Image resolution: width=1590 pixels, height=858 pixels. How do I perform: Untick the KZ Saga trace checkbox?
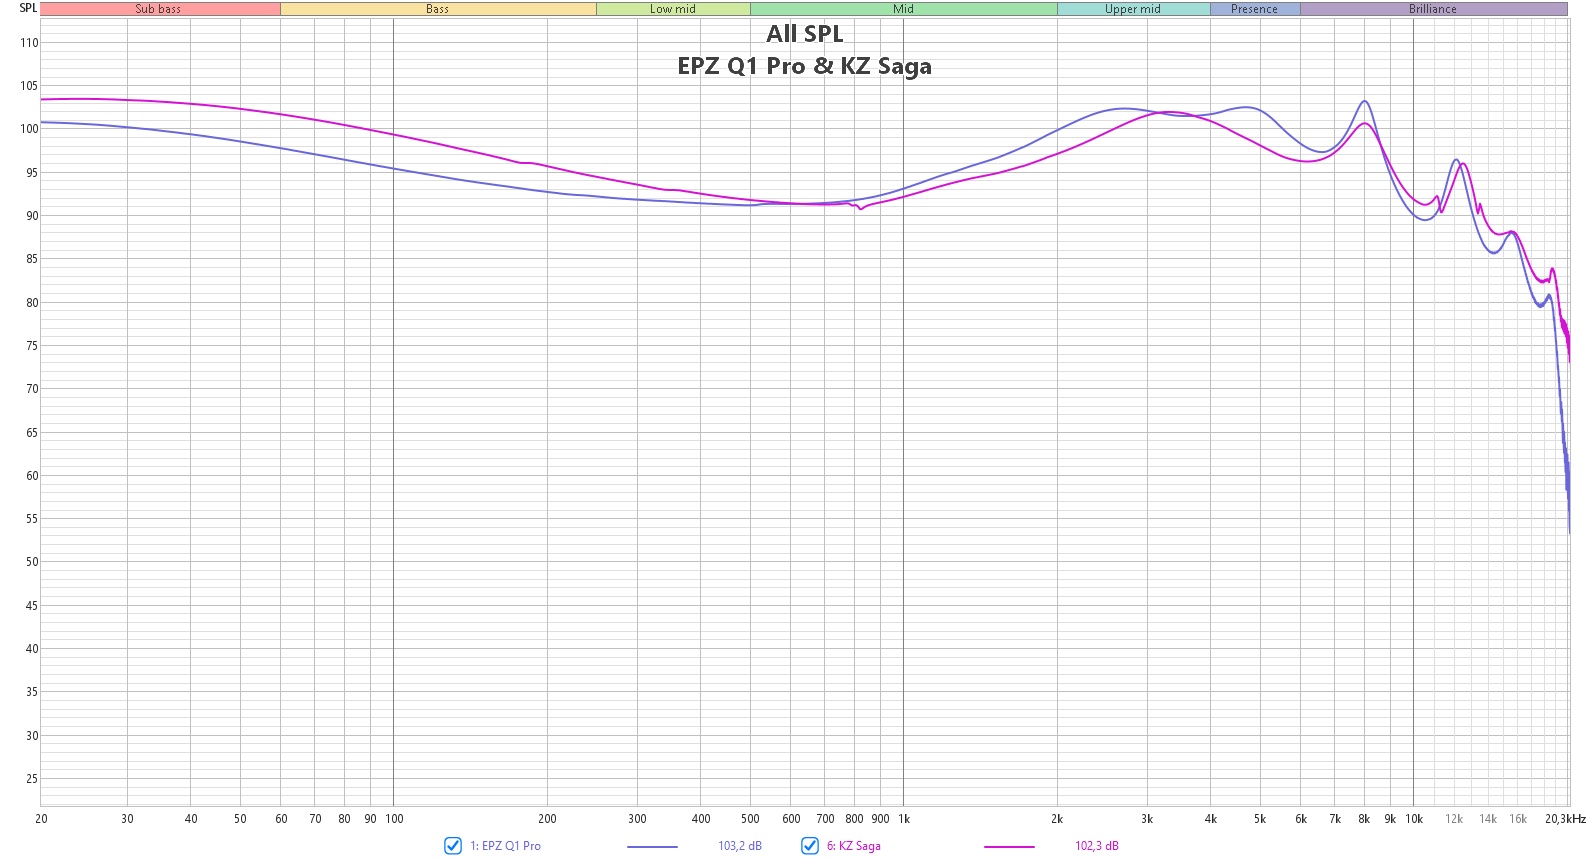click(810, 846)
